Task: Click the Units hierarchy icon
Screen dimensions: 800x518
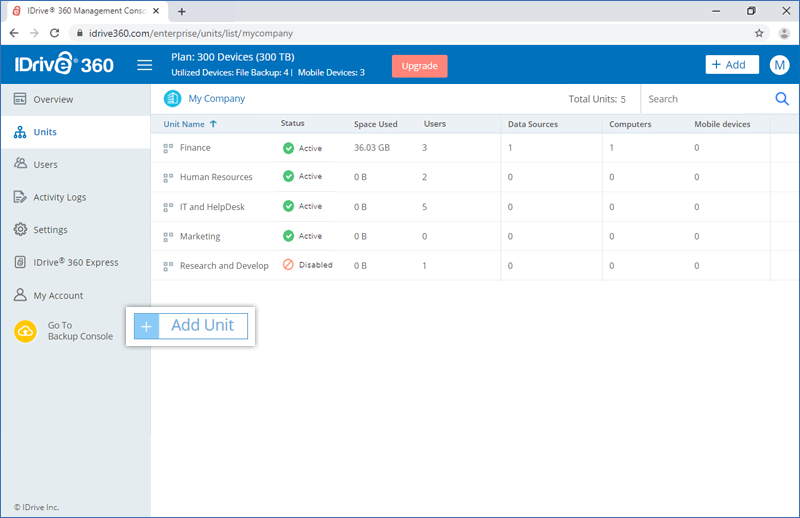Action: pos(20,132)
